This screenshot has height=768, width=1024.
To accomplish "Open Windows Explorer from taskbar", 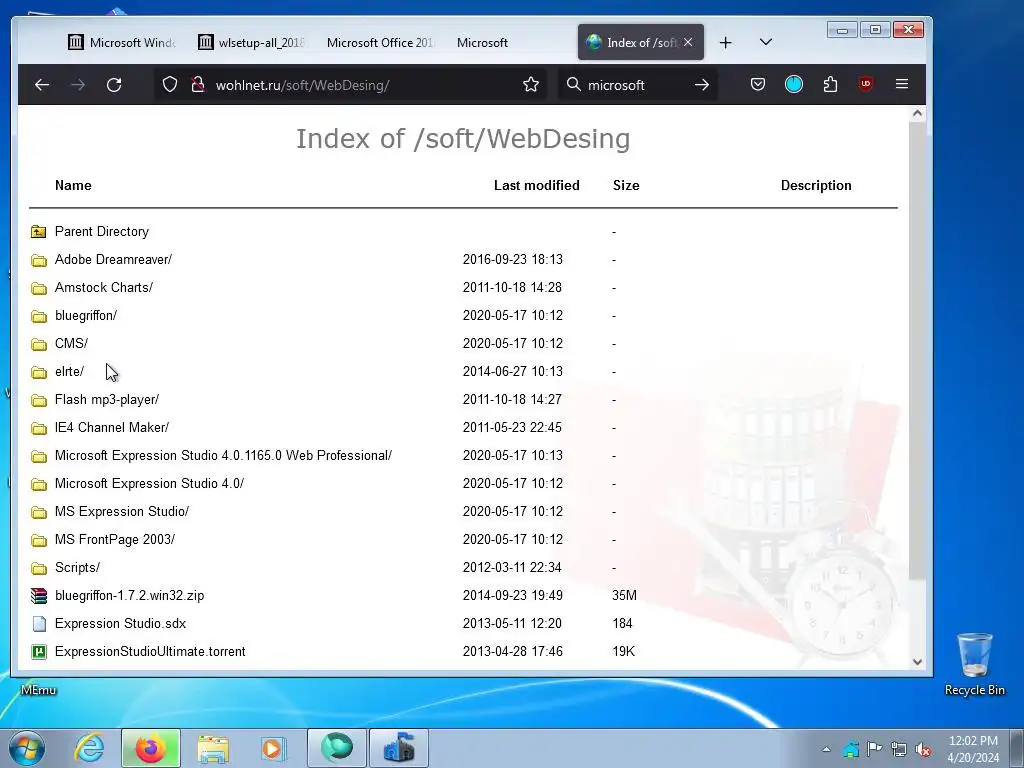I will (213, 748).
